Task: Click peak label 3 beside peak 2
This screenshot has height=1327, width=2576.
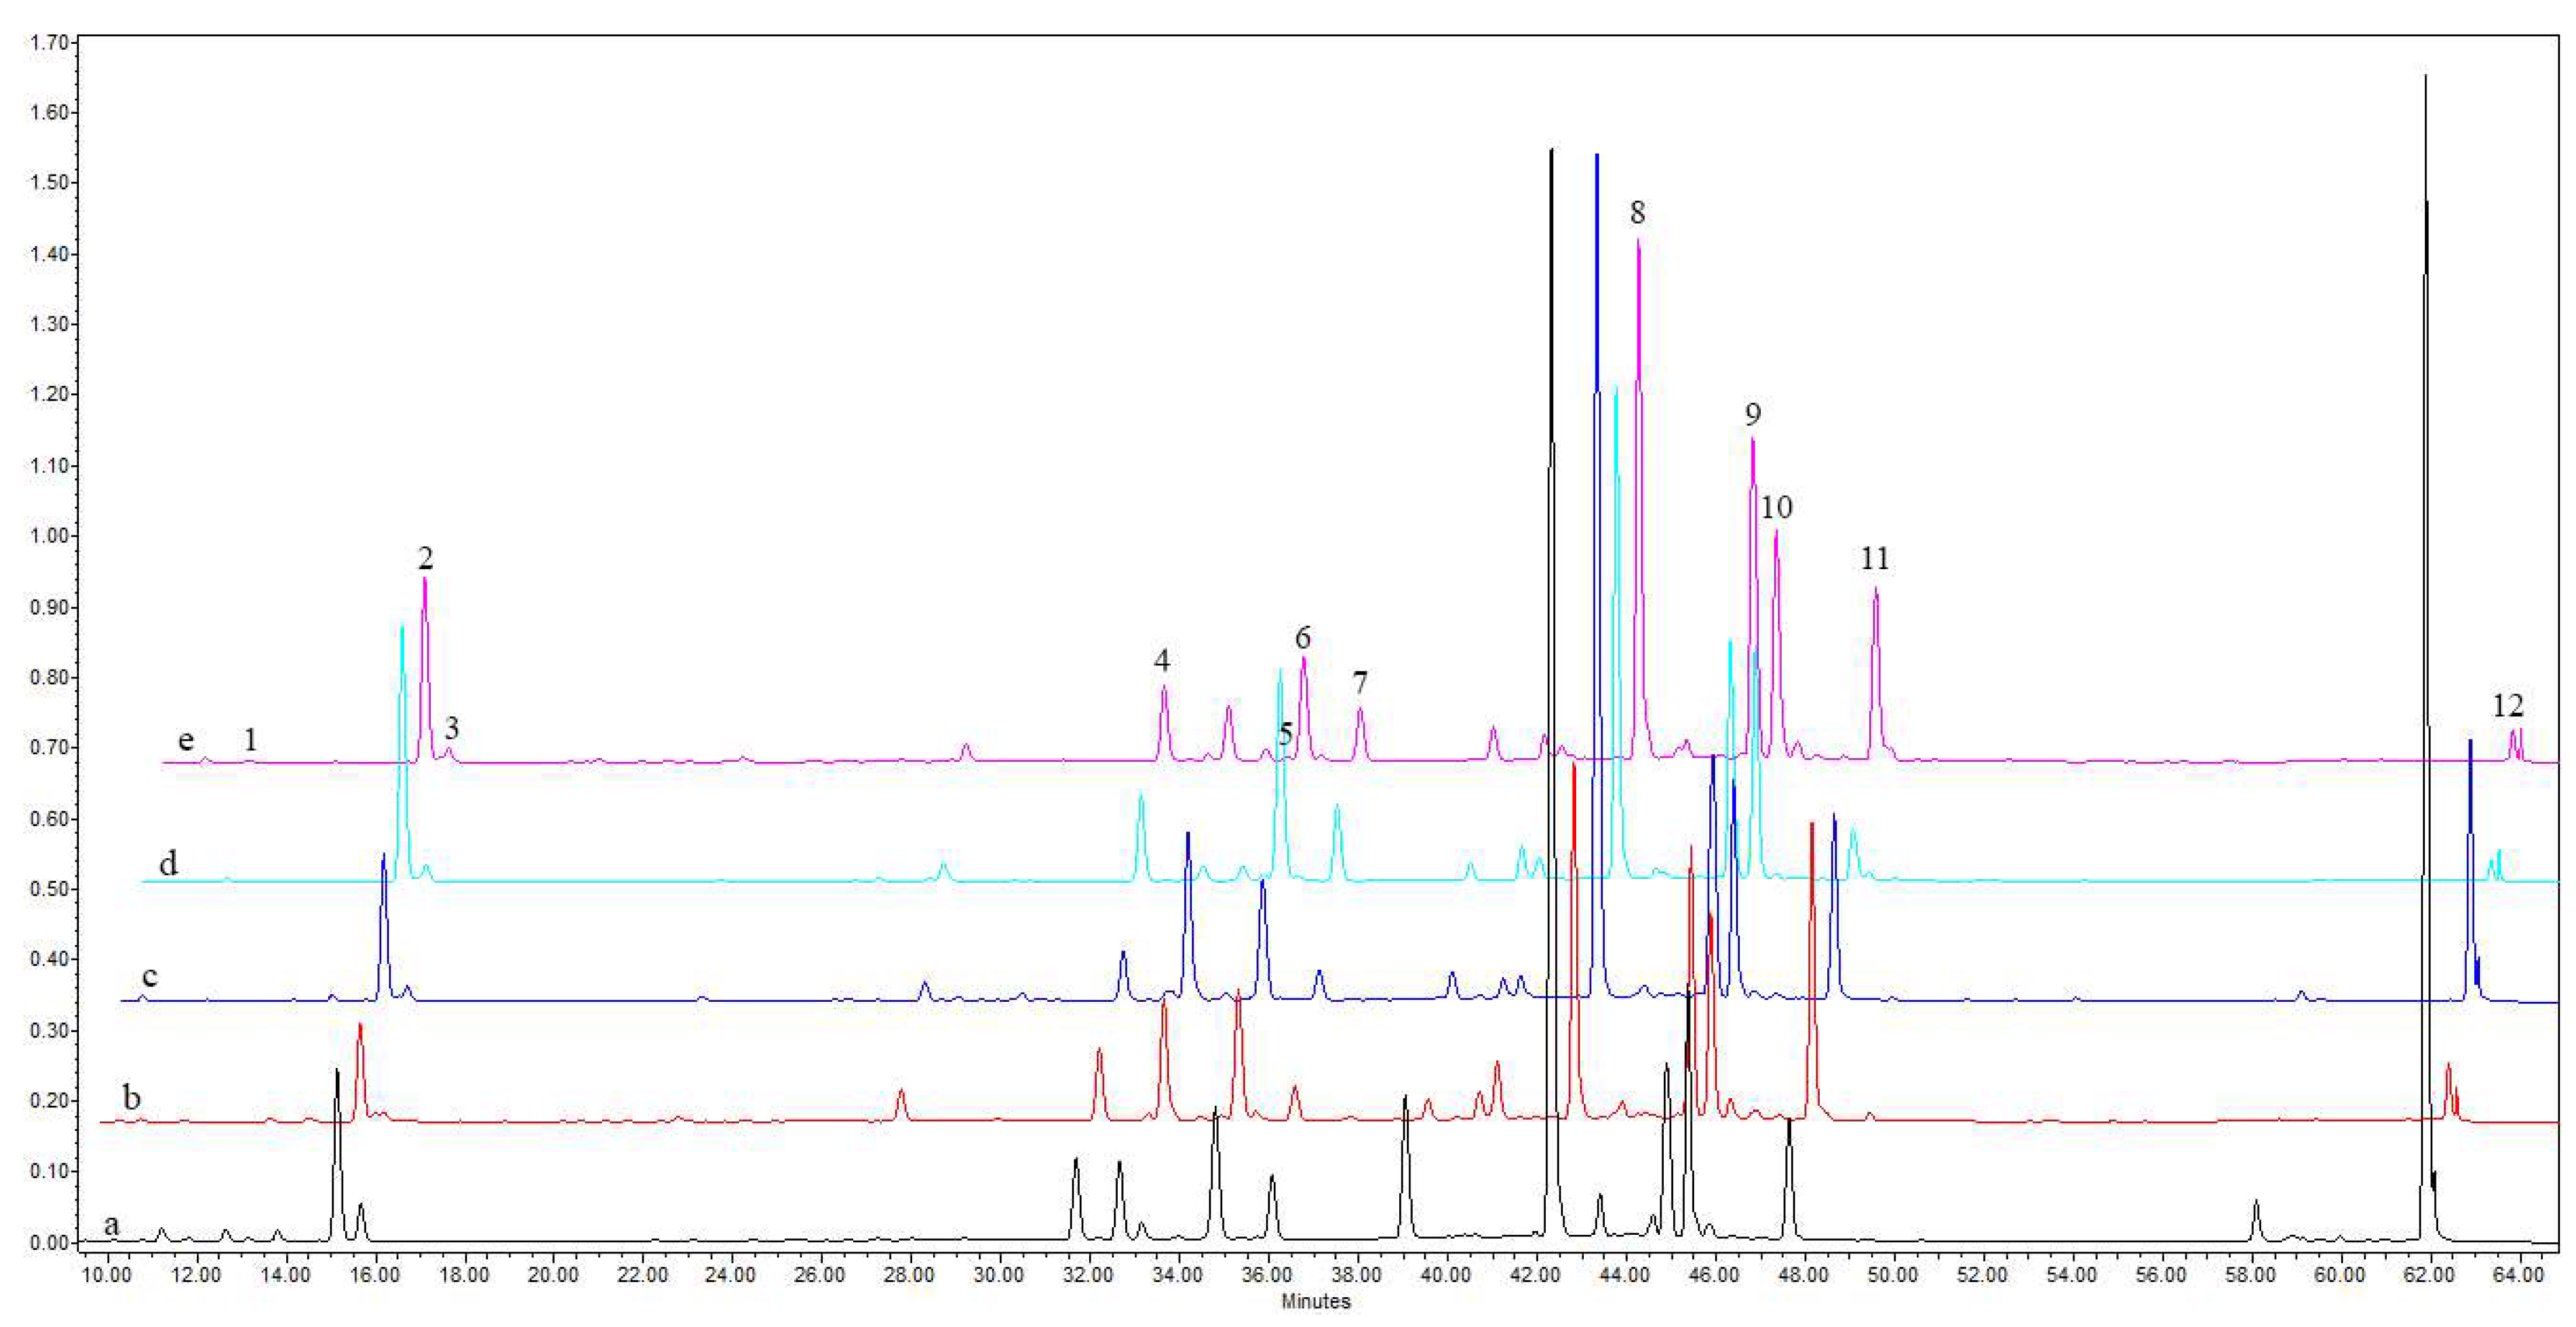Action: 451,728
